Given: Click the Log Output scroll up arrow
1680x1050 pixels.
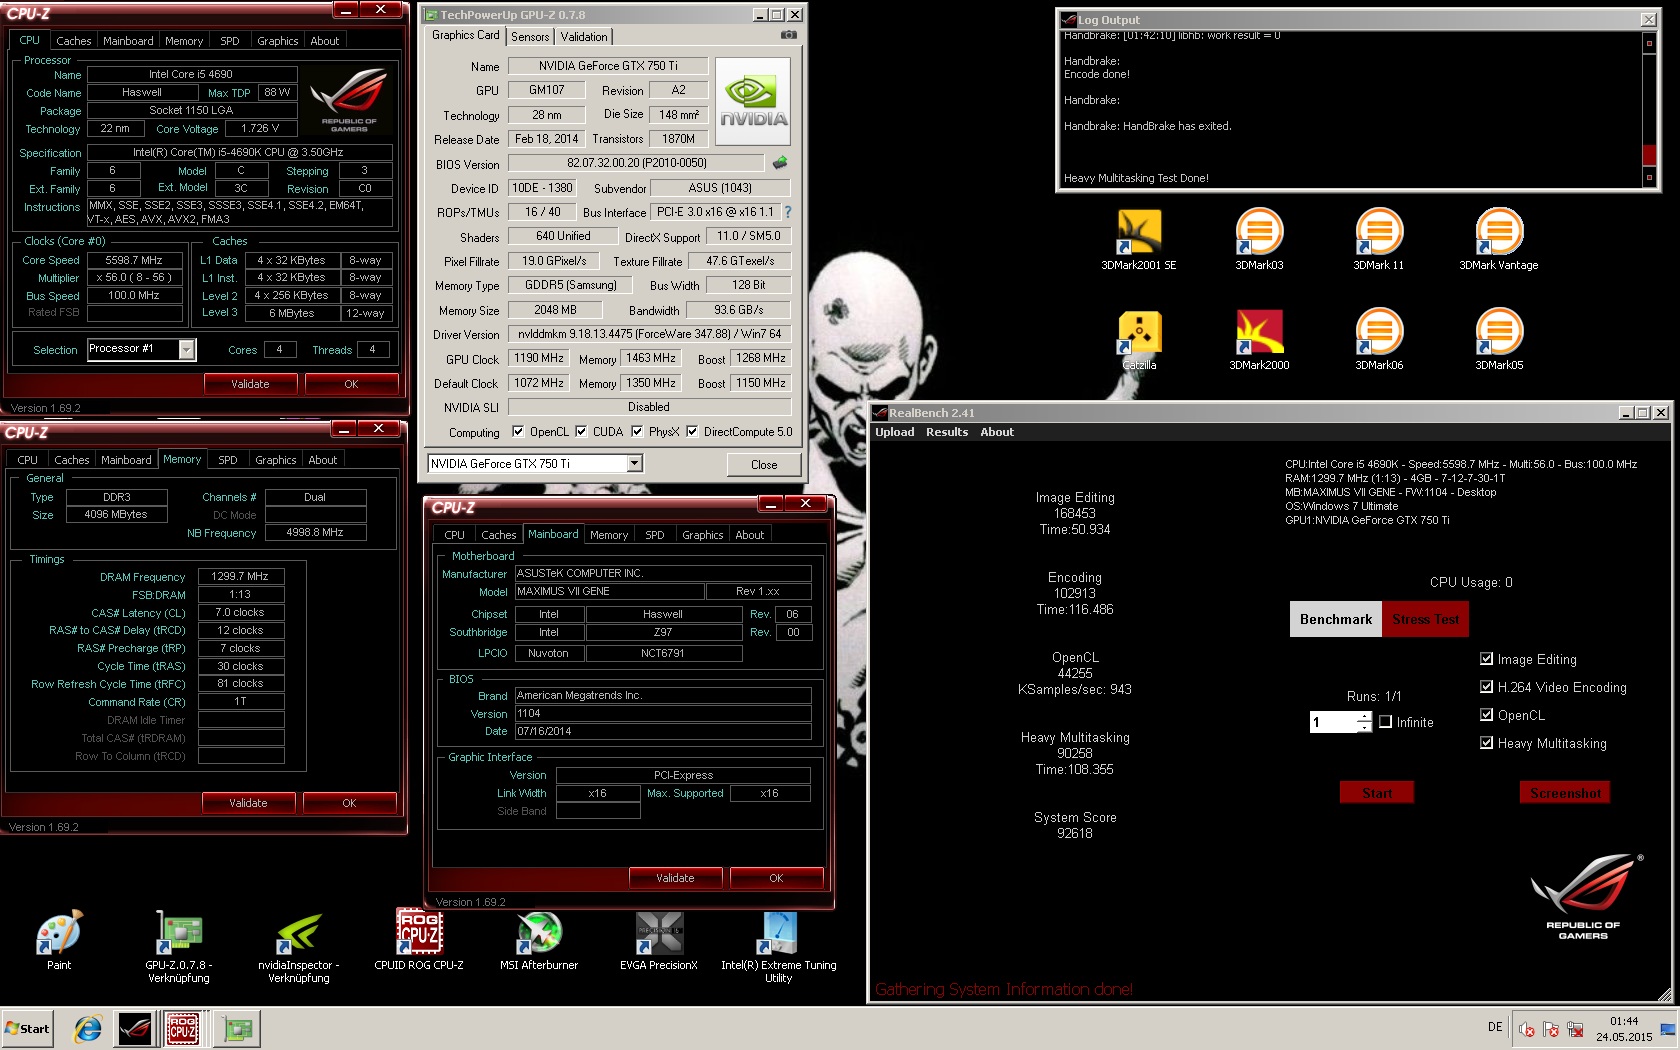Looking at the screenshot, I should coord(1649,43).
